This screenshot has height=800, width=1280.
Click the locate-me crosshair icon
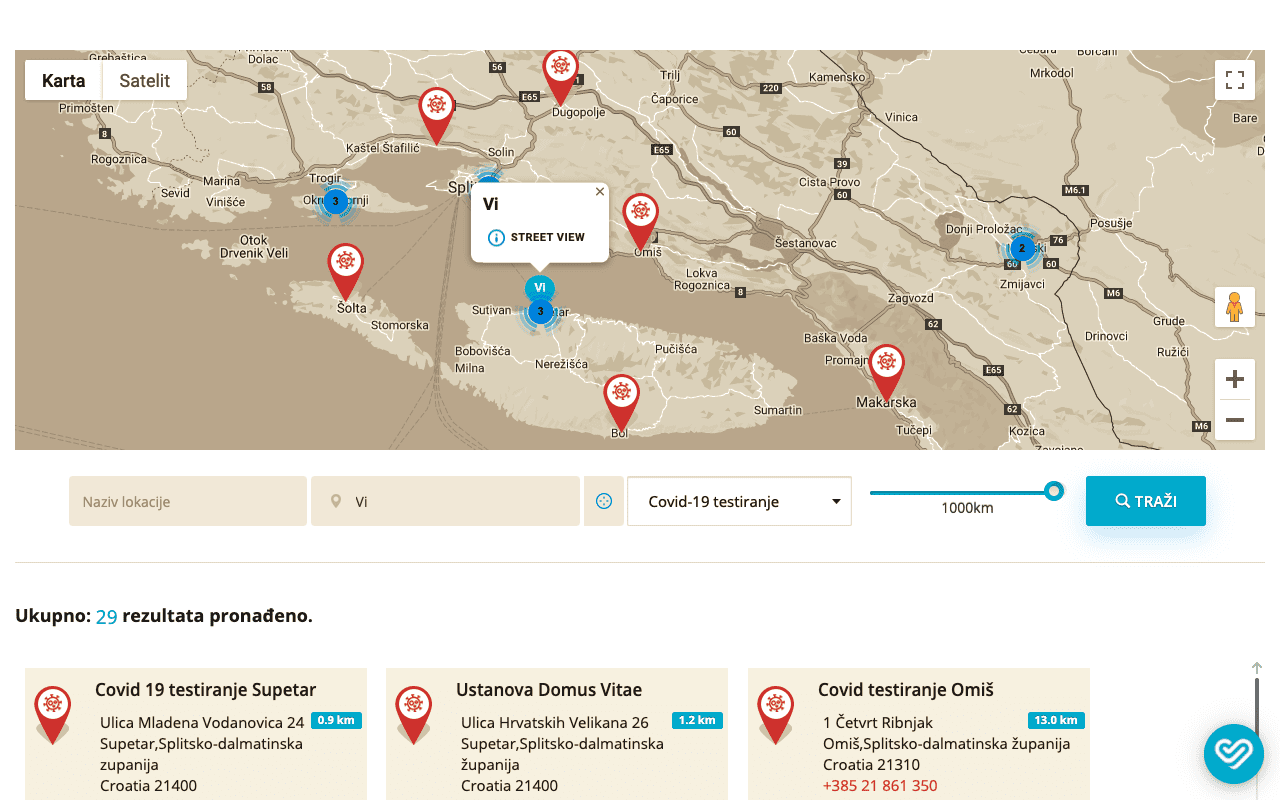[604, 502]
